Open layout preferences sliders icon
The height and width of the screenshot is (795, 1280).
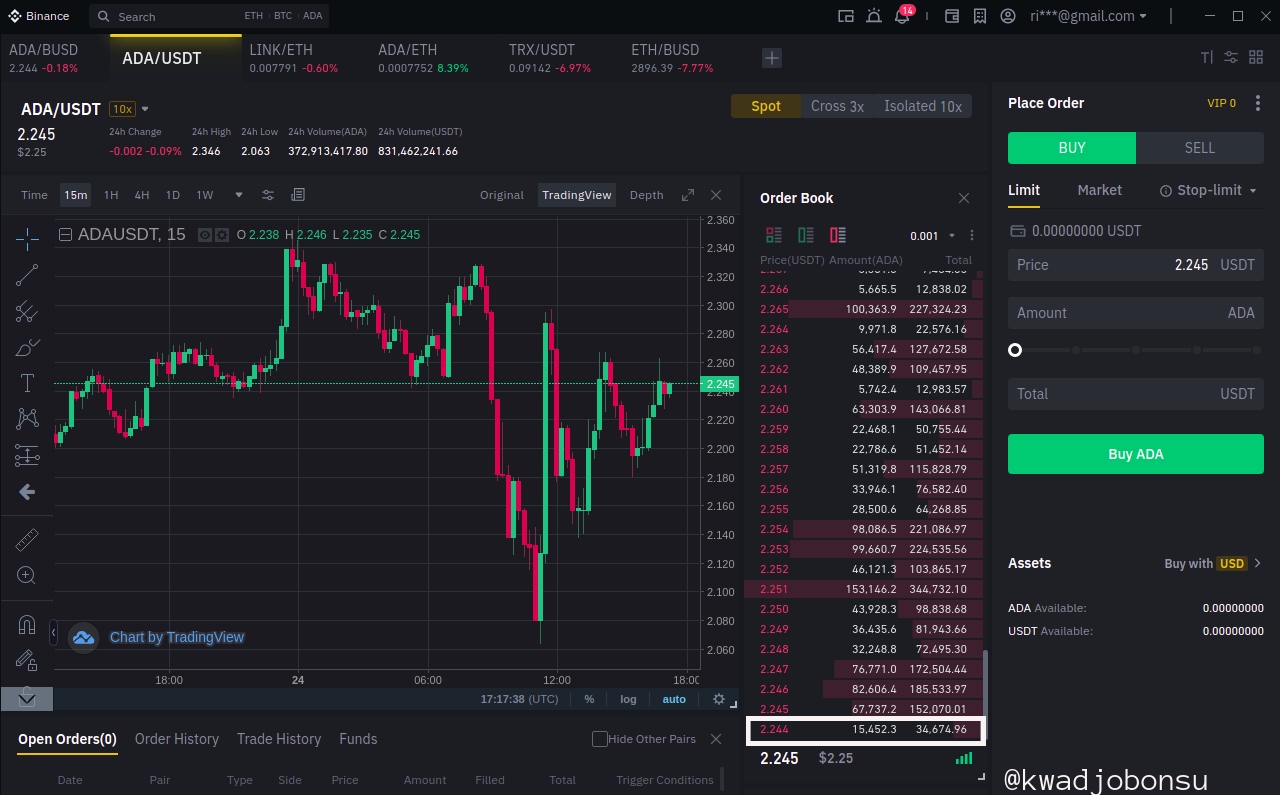tap(1231, 58)
